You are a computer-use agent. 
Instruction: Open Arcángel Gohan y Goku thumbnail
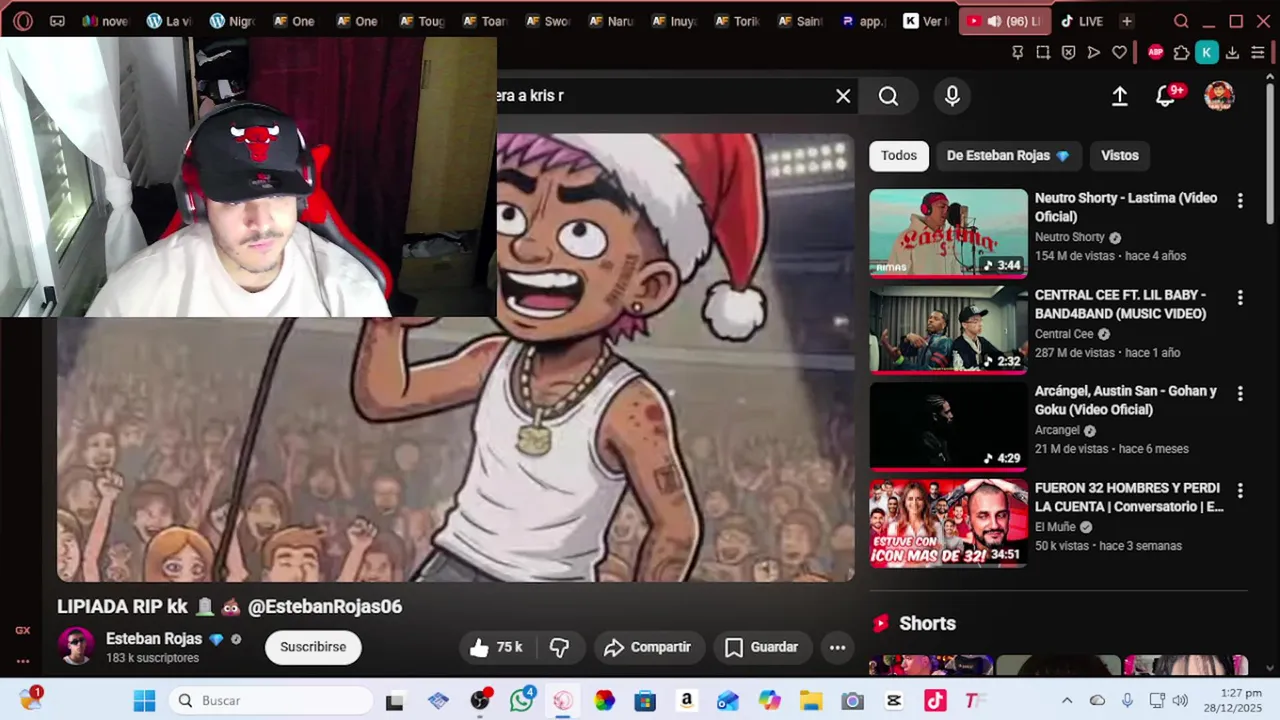click(948, 426)
